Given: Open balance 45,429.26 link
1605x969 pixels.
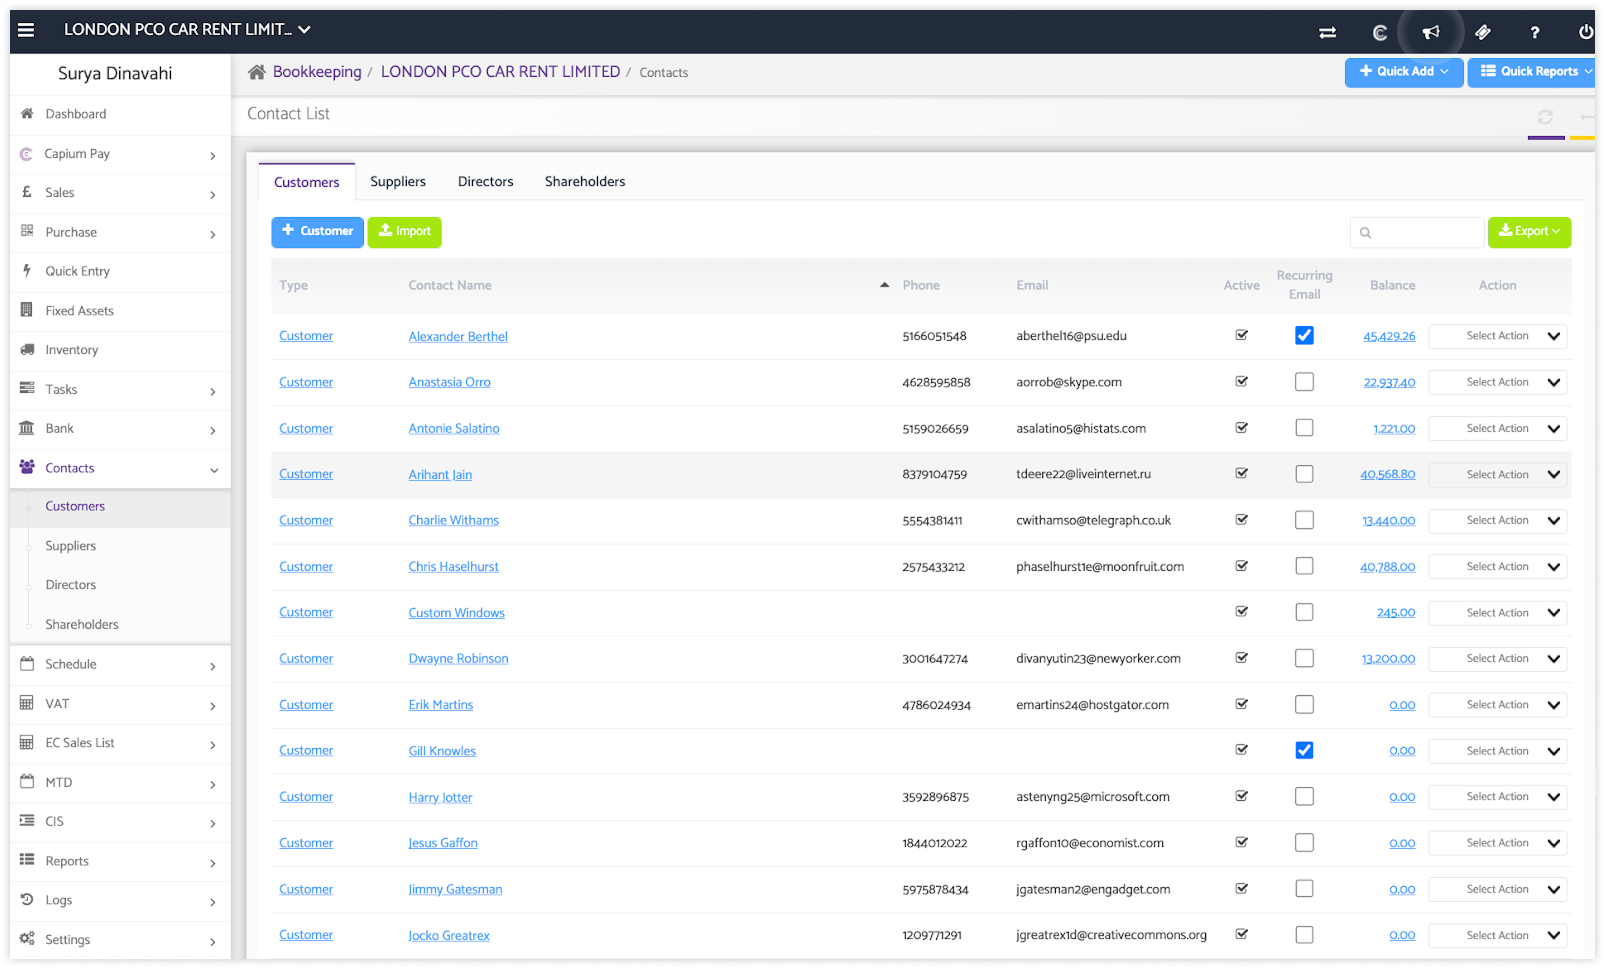Looking at the screenshot, I should click(x=1389, y=337).
